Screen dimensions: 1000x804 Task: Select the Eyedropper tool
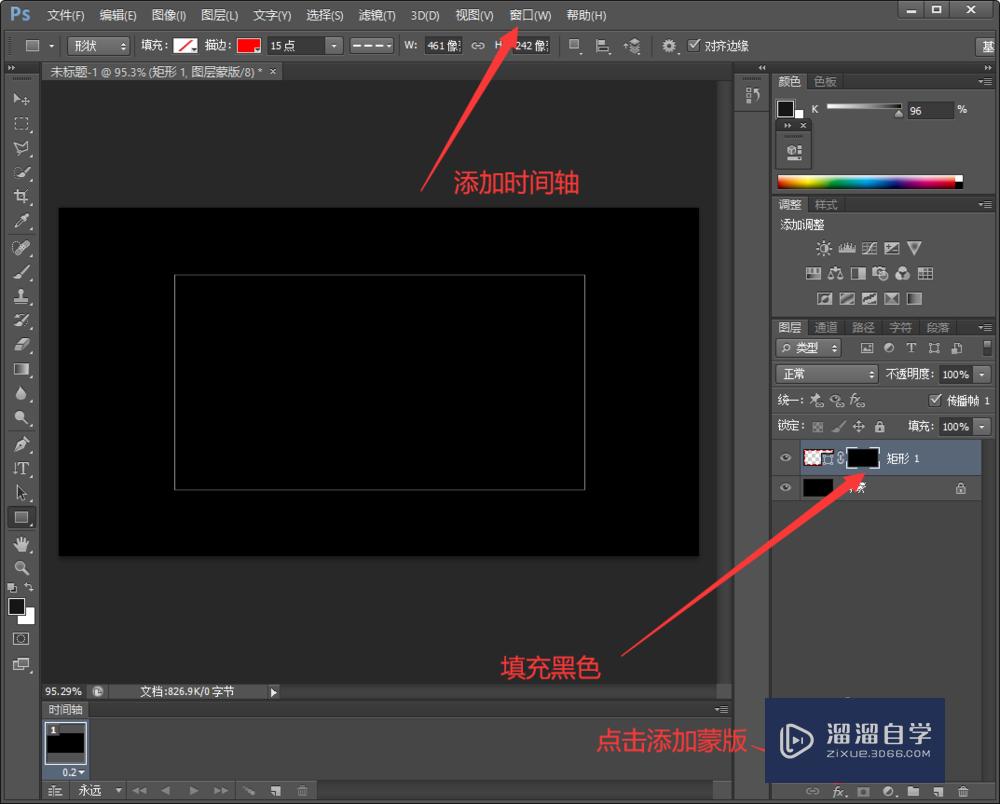coord(21,221)
